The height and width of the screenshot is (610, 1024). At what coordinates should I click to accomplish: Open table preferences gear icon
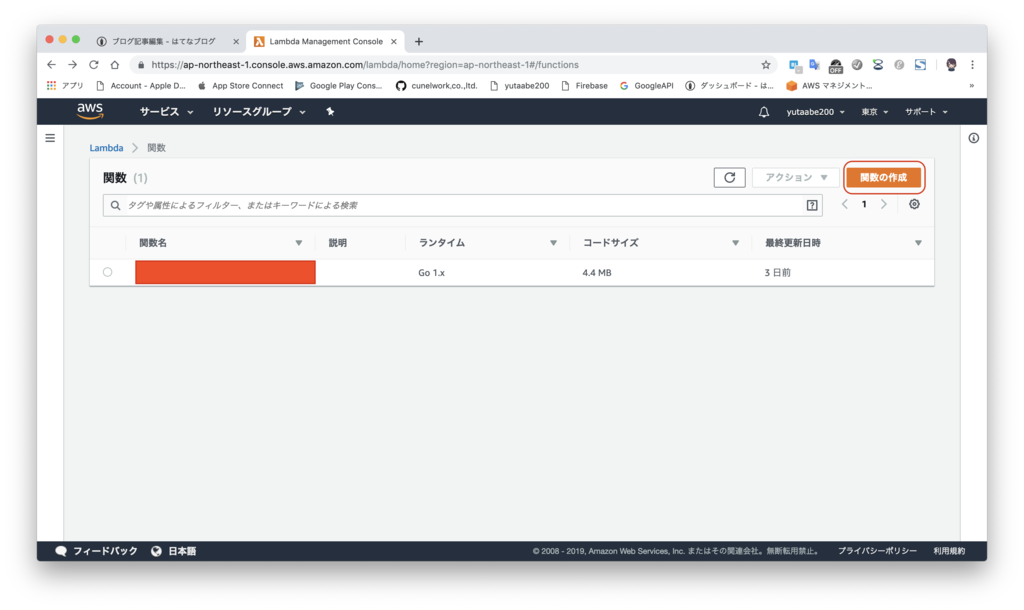pyautogui.click(x=914, y=204)
